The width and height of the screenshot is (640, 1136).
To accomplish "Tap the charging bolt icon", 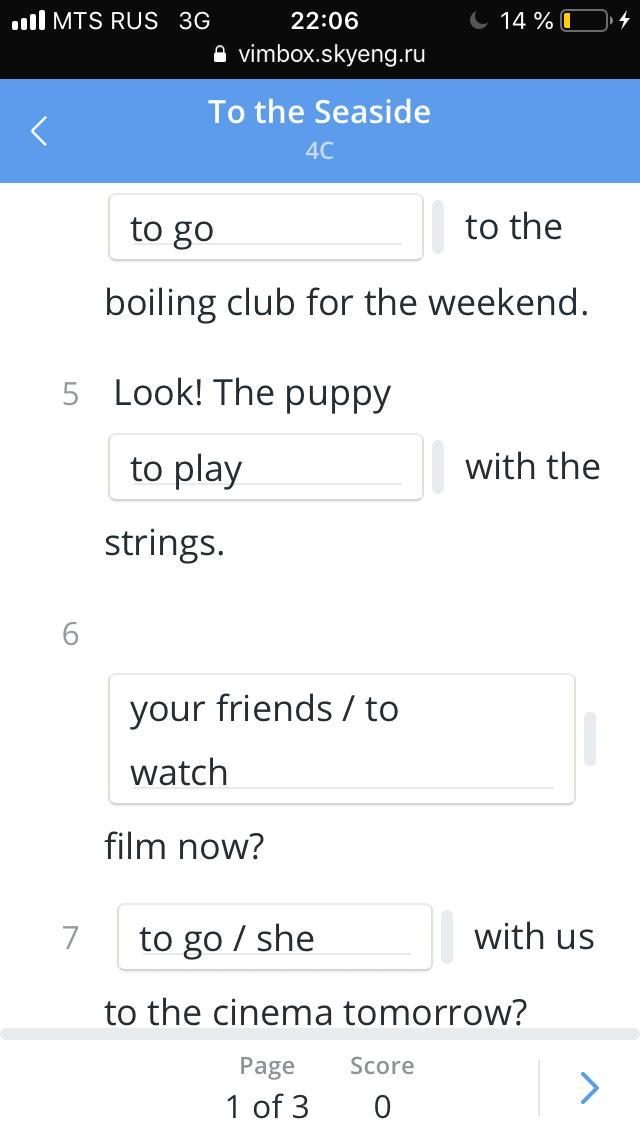I will (x=624, y=20).
